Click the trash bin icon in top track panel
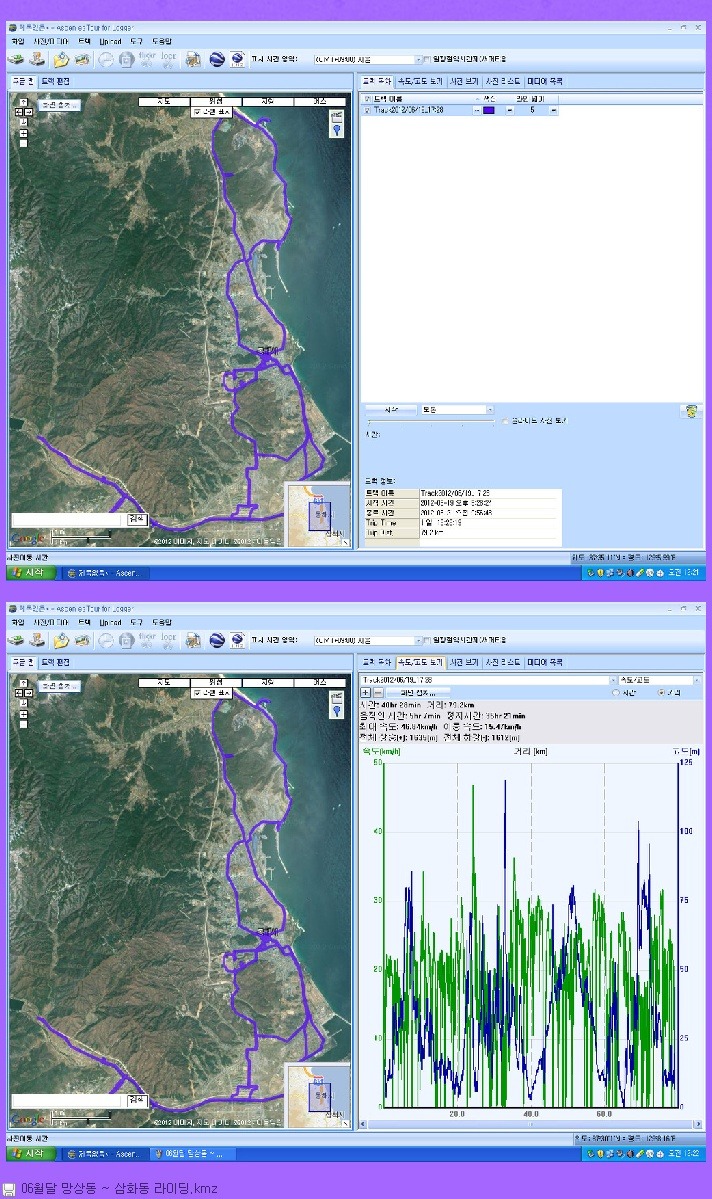Image resolution: width=712 pixels, height=1199 pixels. [x=690, y=410]
